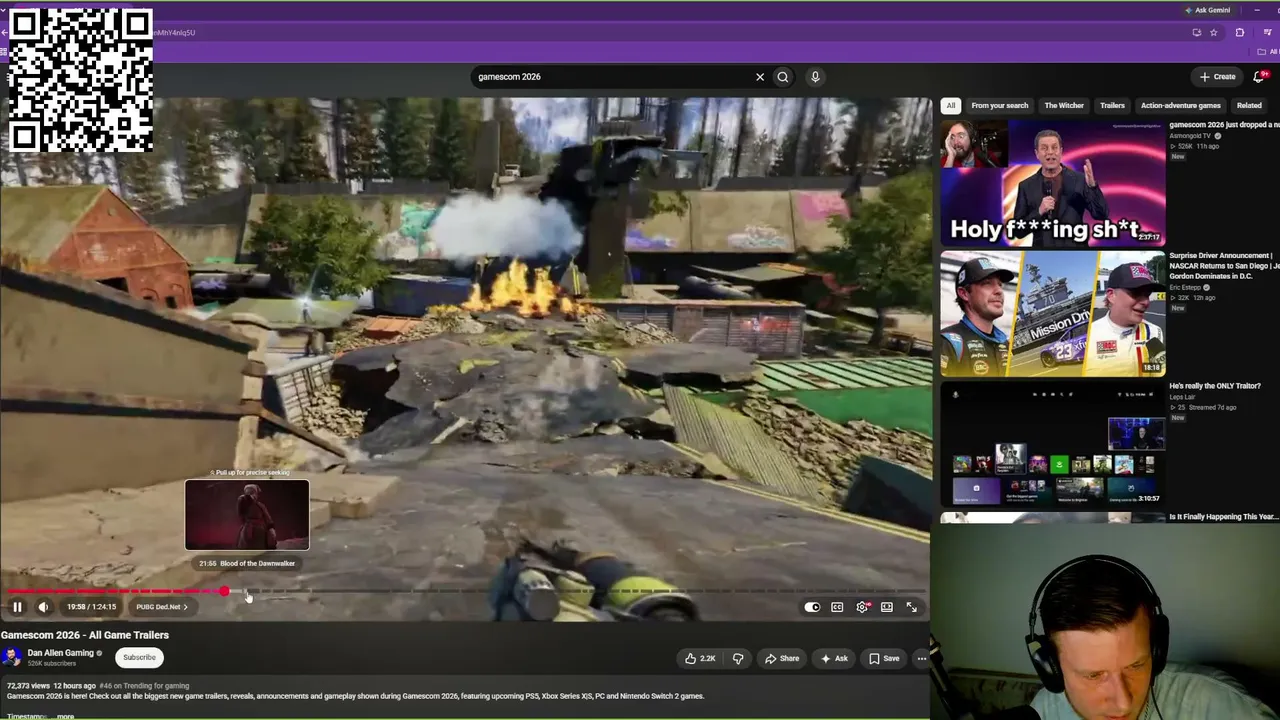This screenshot has height=720, width=1280.
Task: Toggle the autoplay switch
Action: [x=812, y=607]
